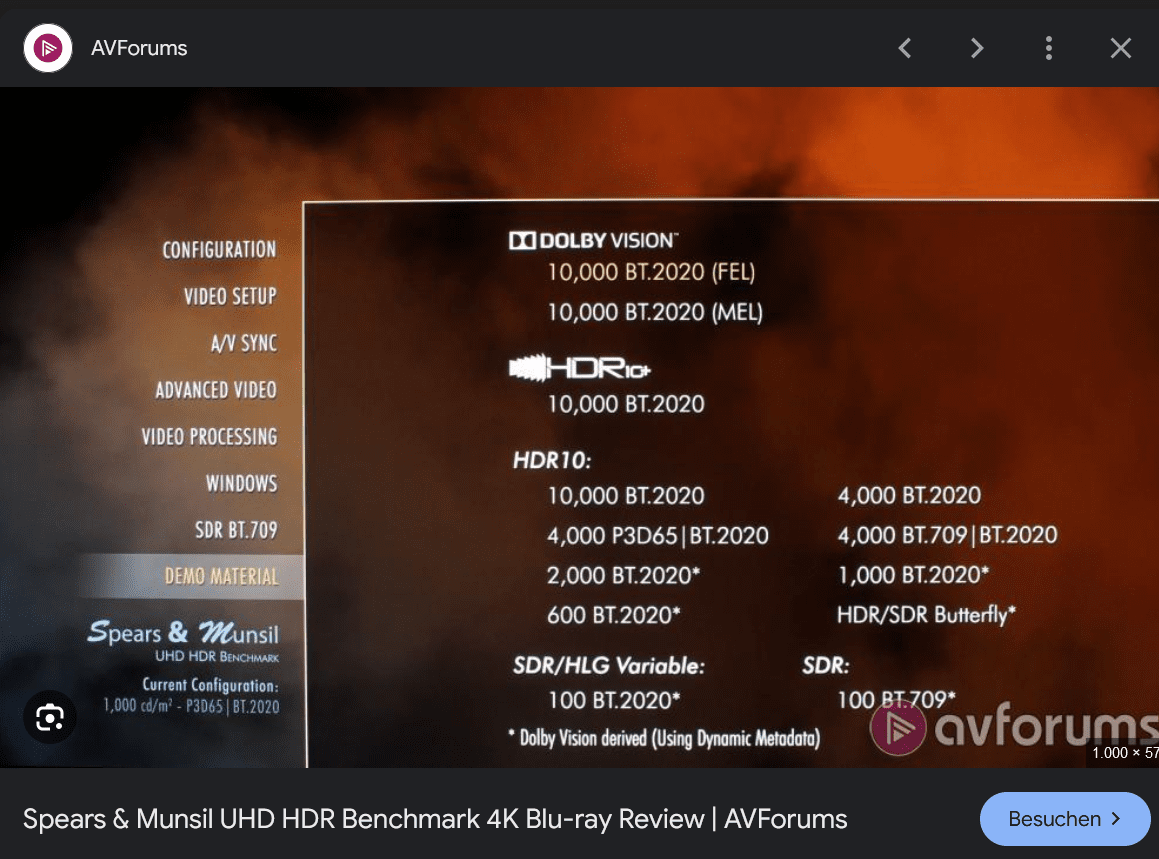Choose 600 BT.2020* option

coord(614,615)
